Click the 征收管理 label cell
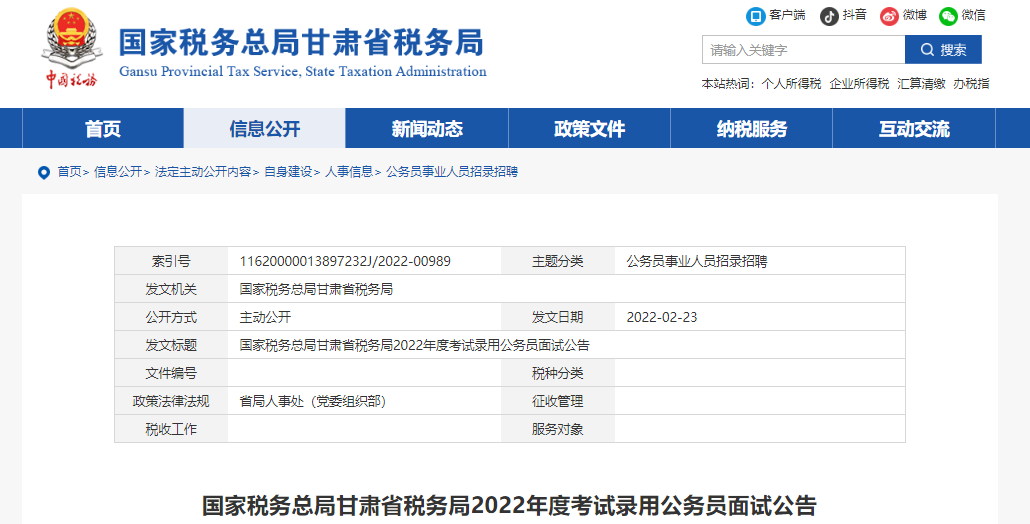Image resolution: width=1030 pixels, height=524 pixels. tap(558, 401)
